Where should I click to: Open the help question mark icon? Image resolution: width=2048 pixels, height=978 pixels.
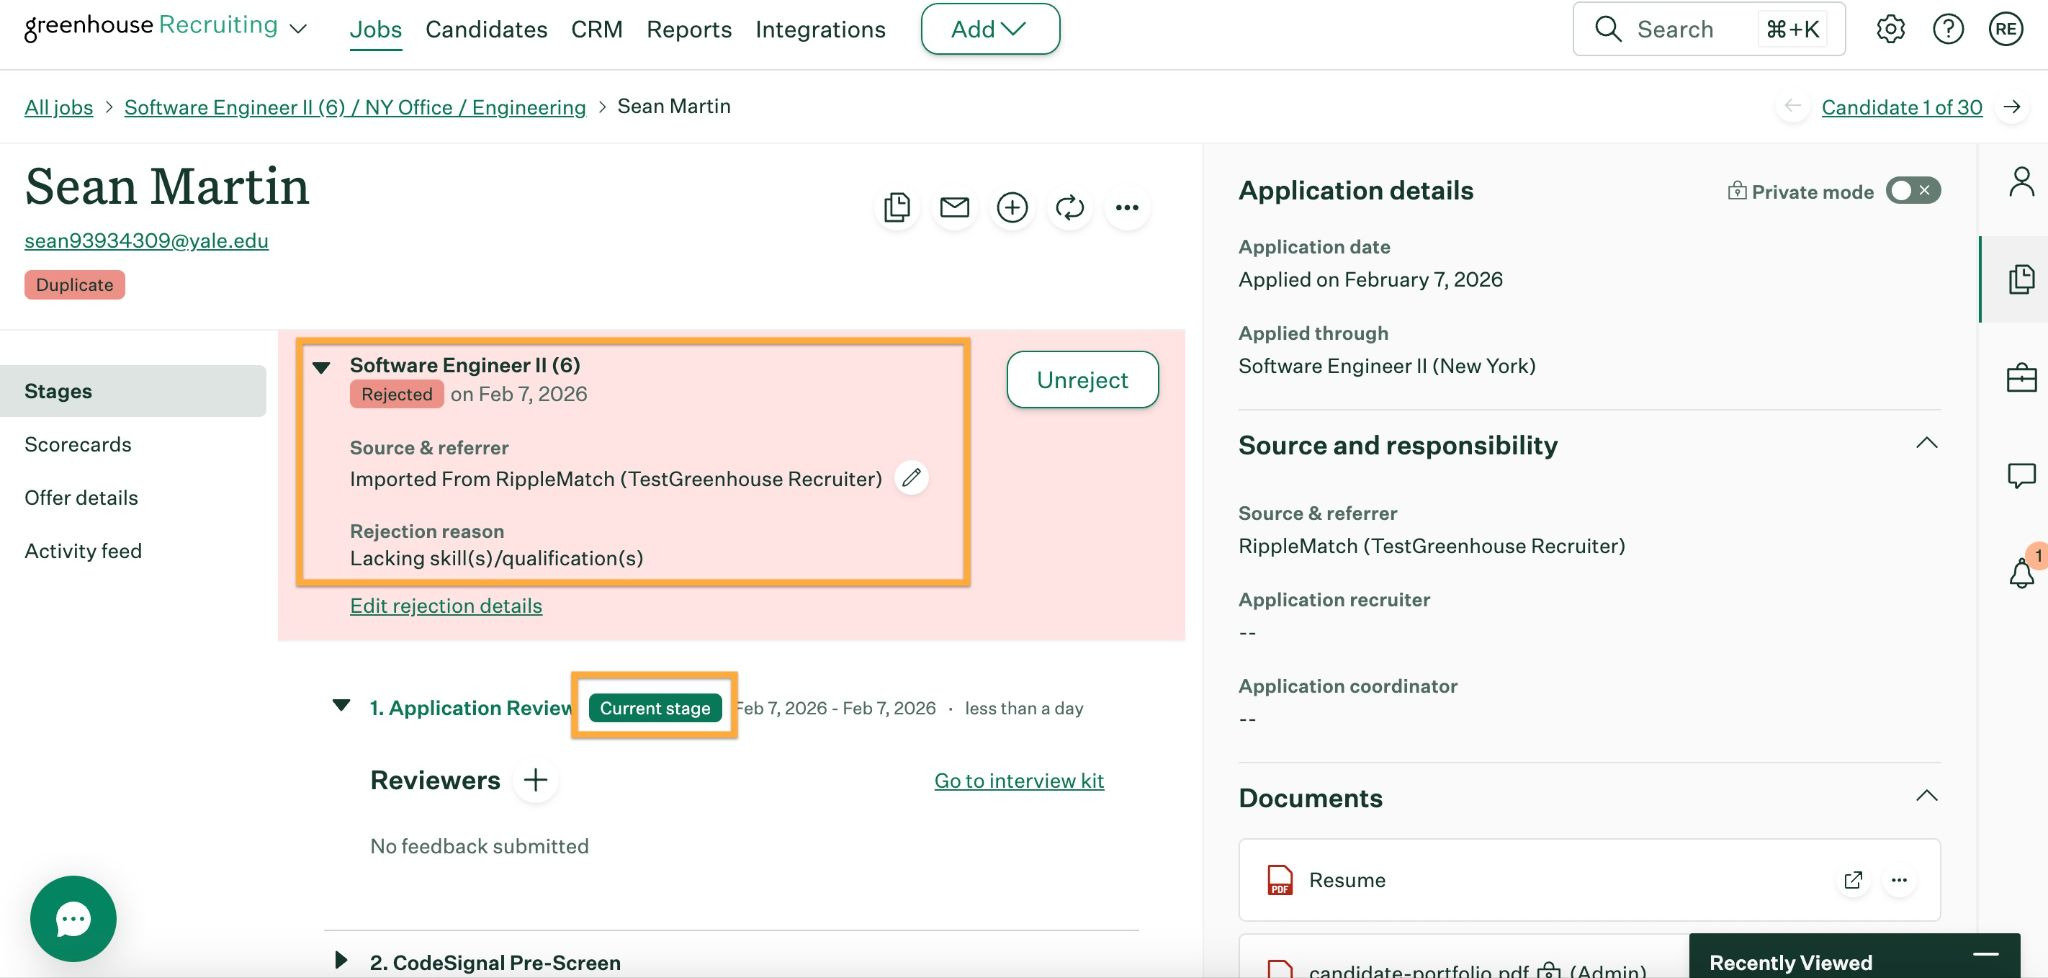(1948, 29)
